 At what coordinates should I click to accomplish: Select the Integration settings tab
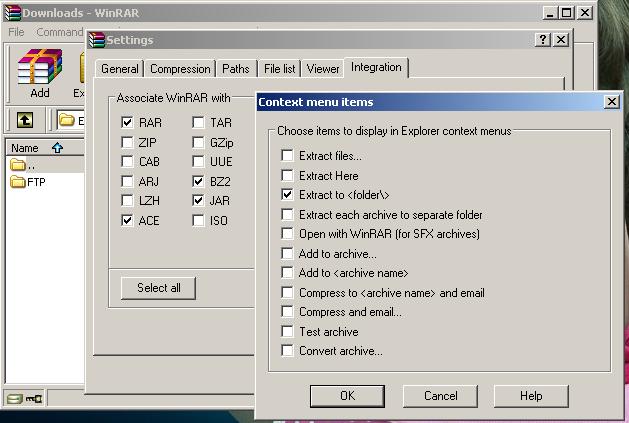[376, 67]
